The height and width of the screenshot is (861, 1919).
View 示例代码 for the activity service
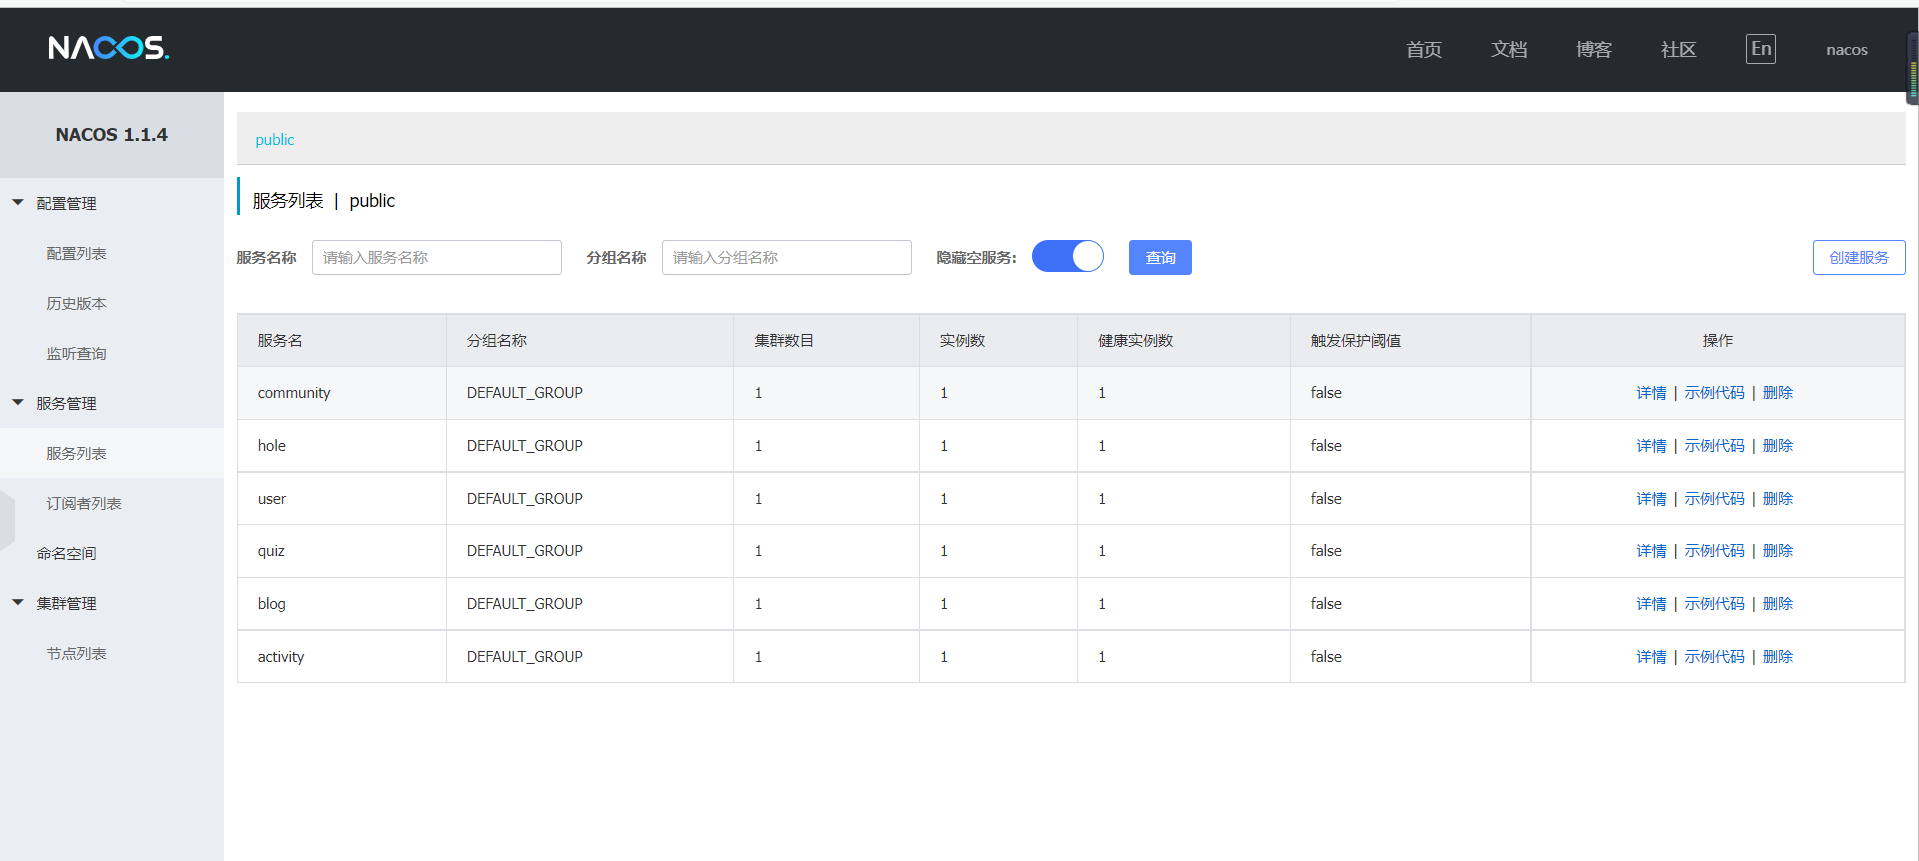1714,657
